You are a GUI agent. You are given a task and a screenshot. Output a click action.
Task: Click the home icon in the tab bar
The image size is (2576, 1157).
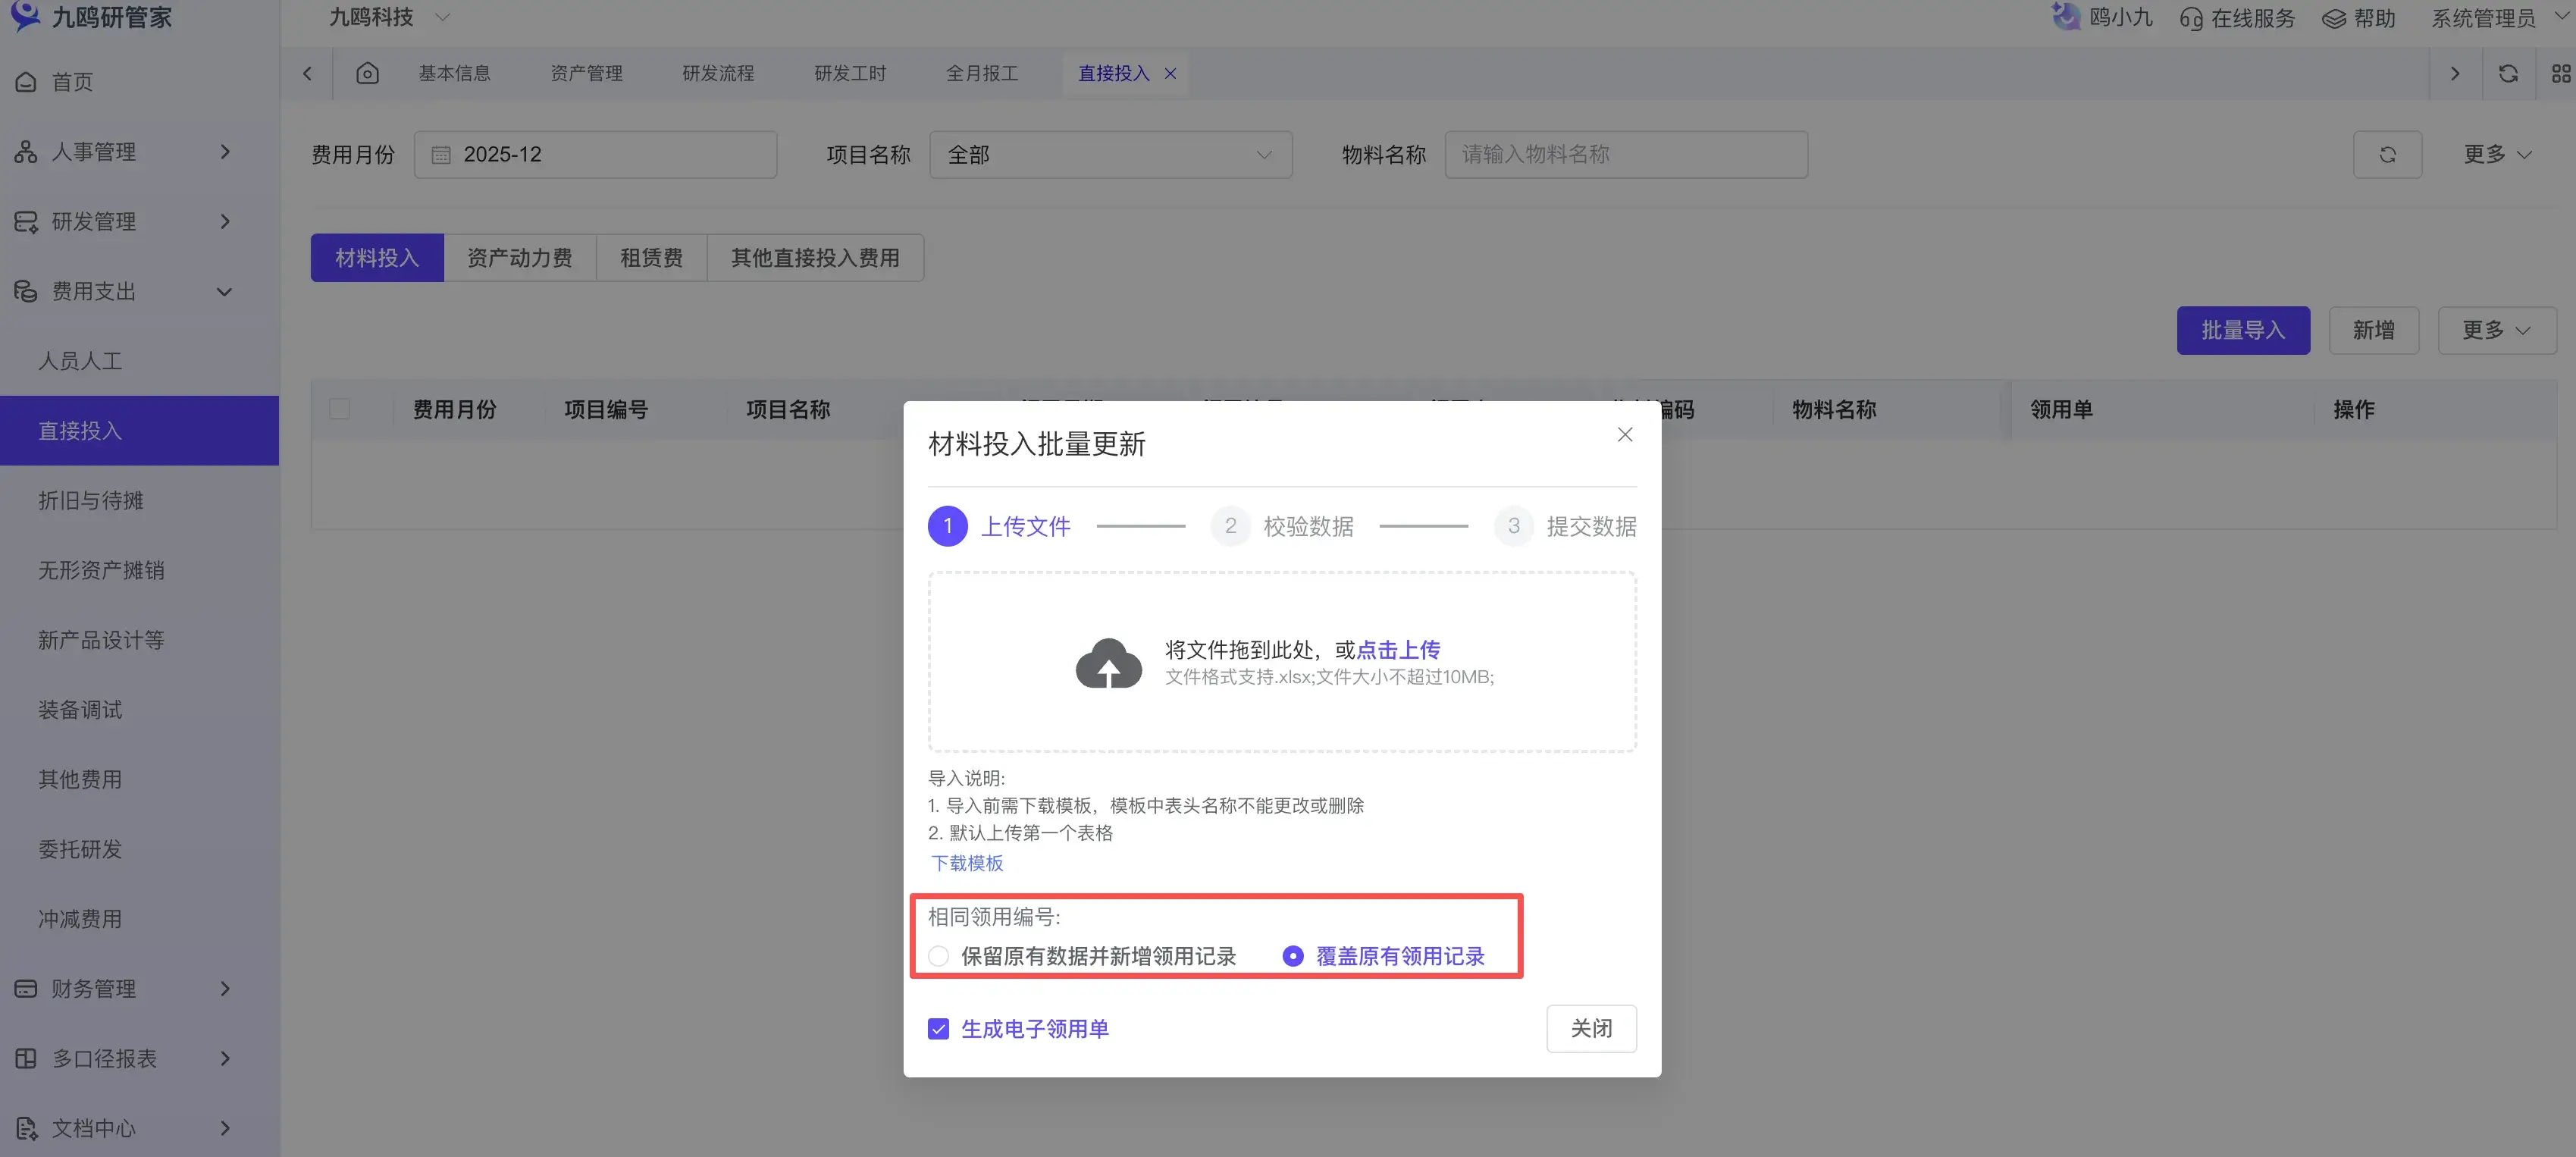pos(367,72)
